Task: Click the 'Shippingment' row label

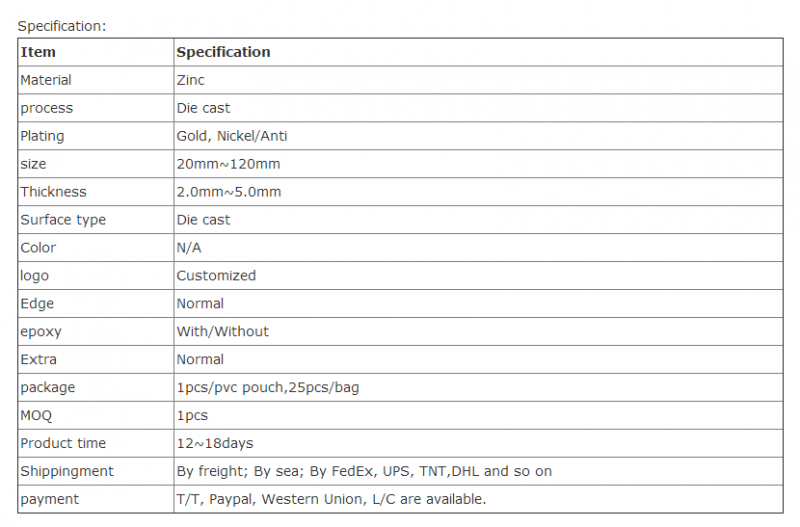Action: click(67, 471)
